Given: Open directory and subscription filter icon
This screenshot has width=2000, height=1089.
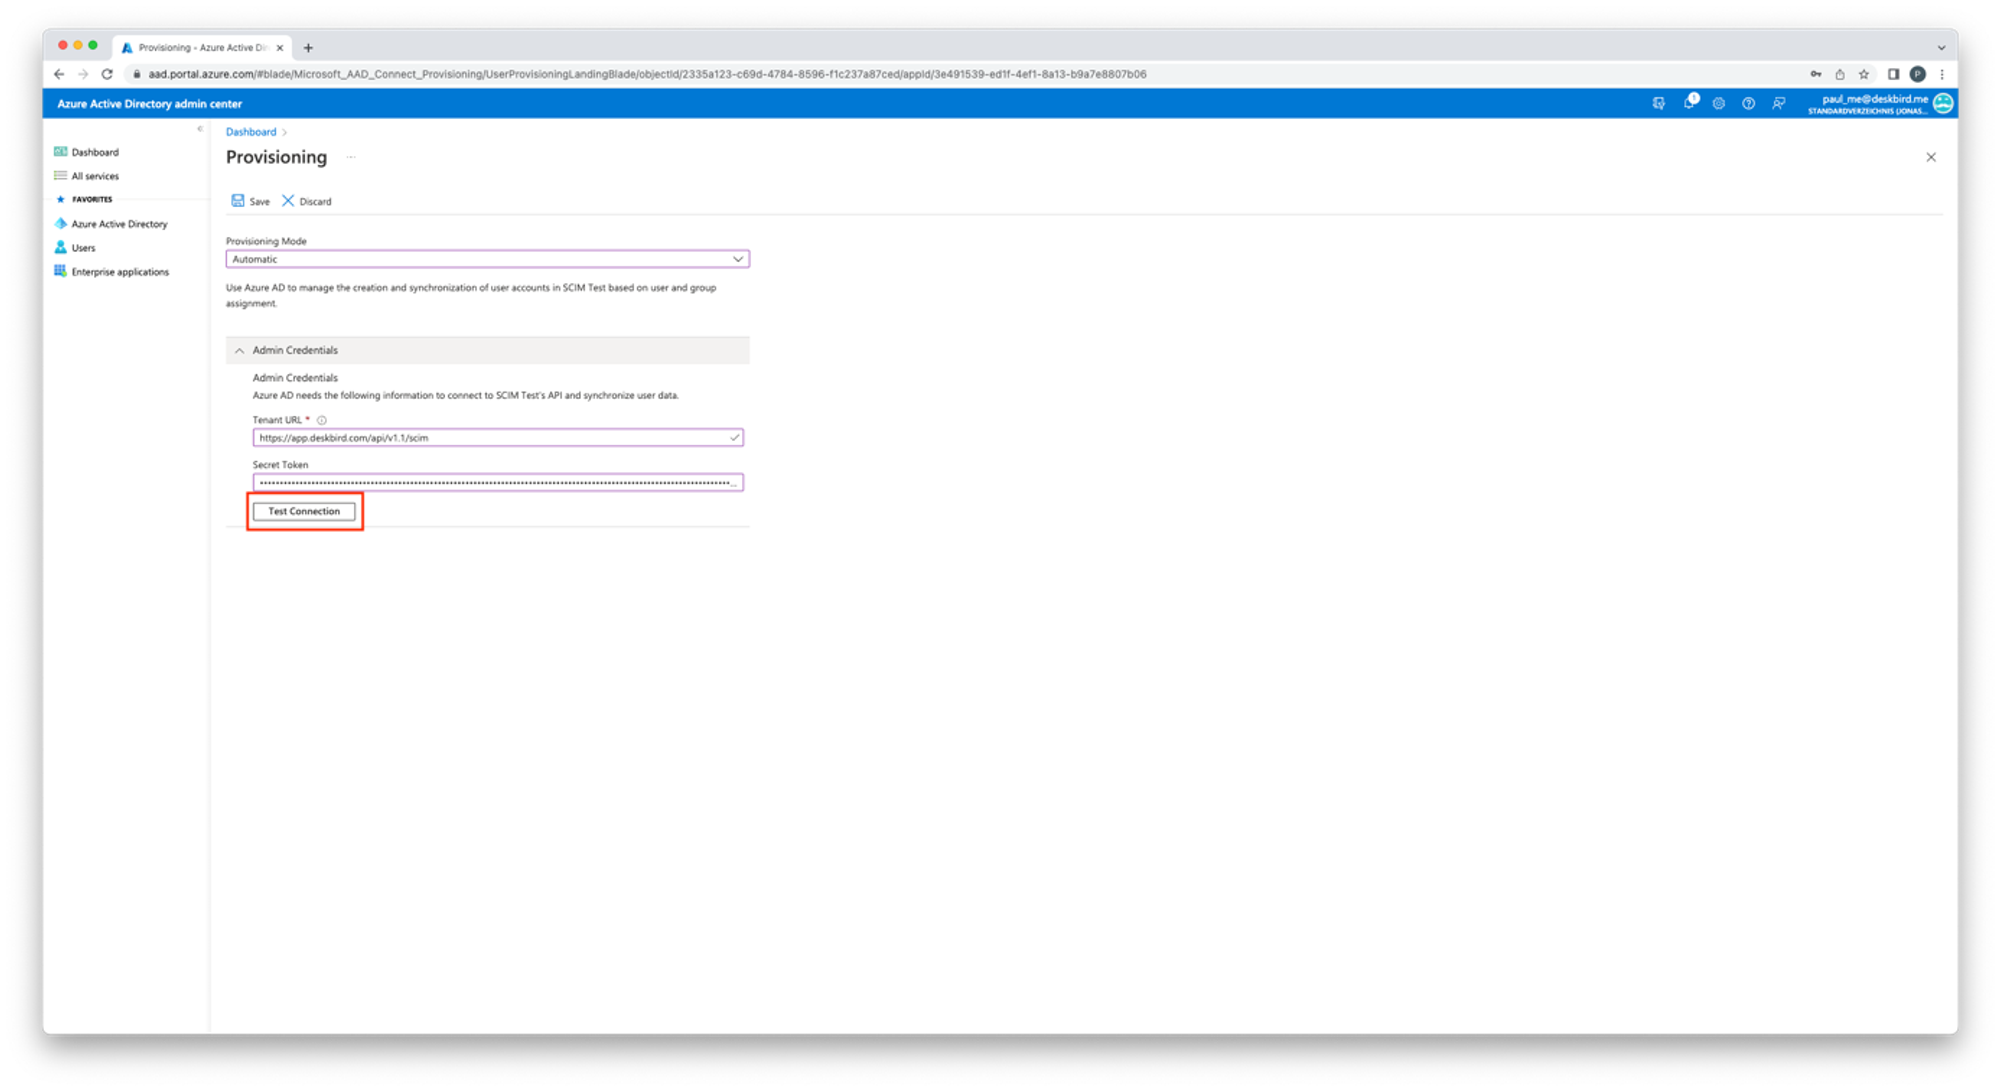Looking at the screenshot, I should click(x=1659, y=104).
